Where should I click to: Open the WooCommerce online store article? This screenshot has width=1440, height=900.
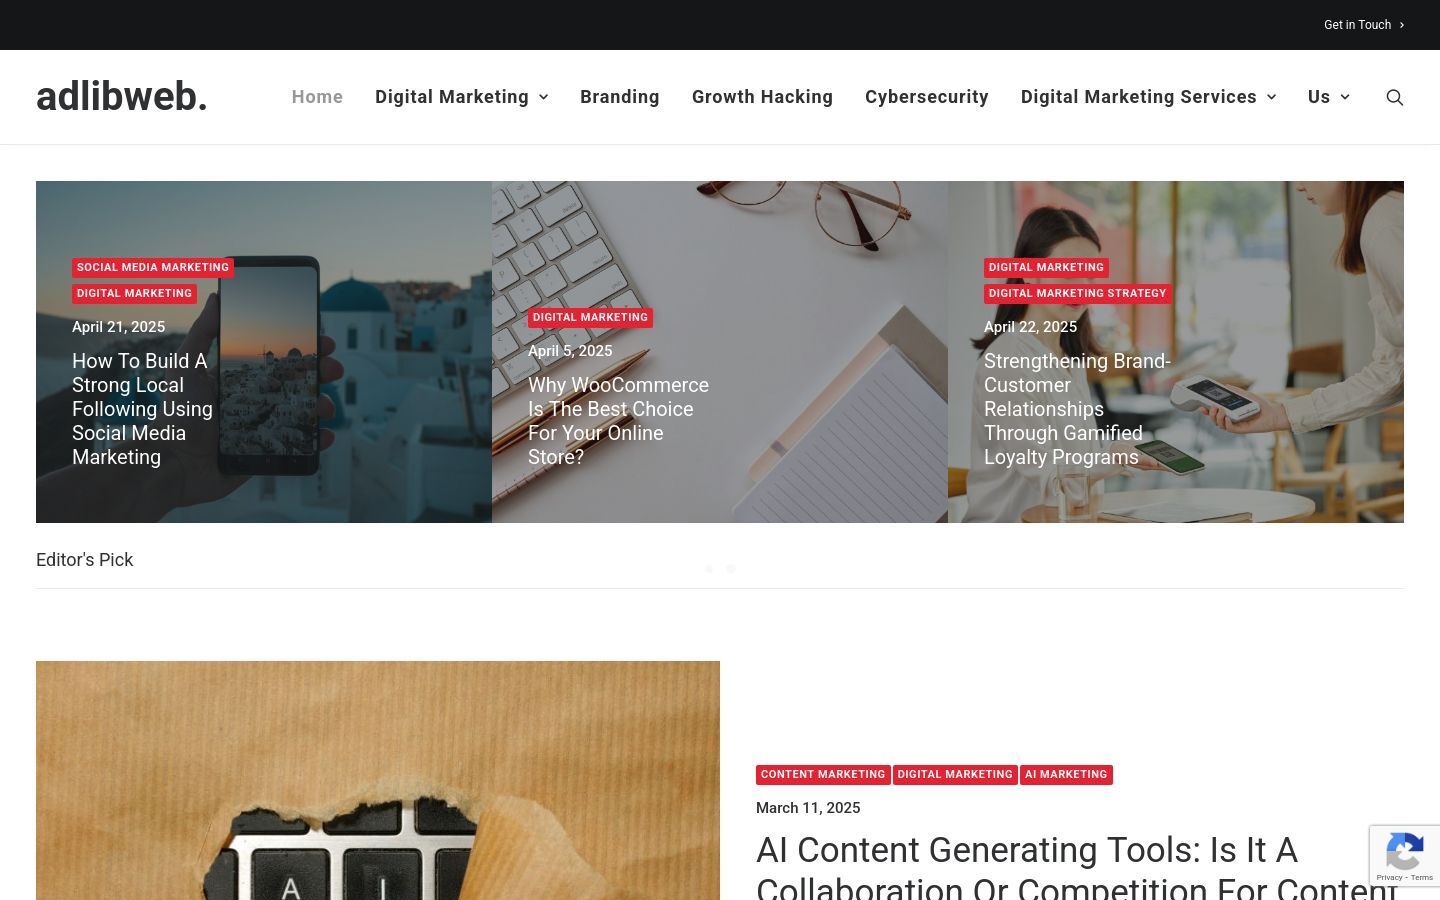618,421
